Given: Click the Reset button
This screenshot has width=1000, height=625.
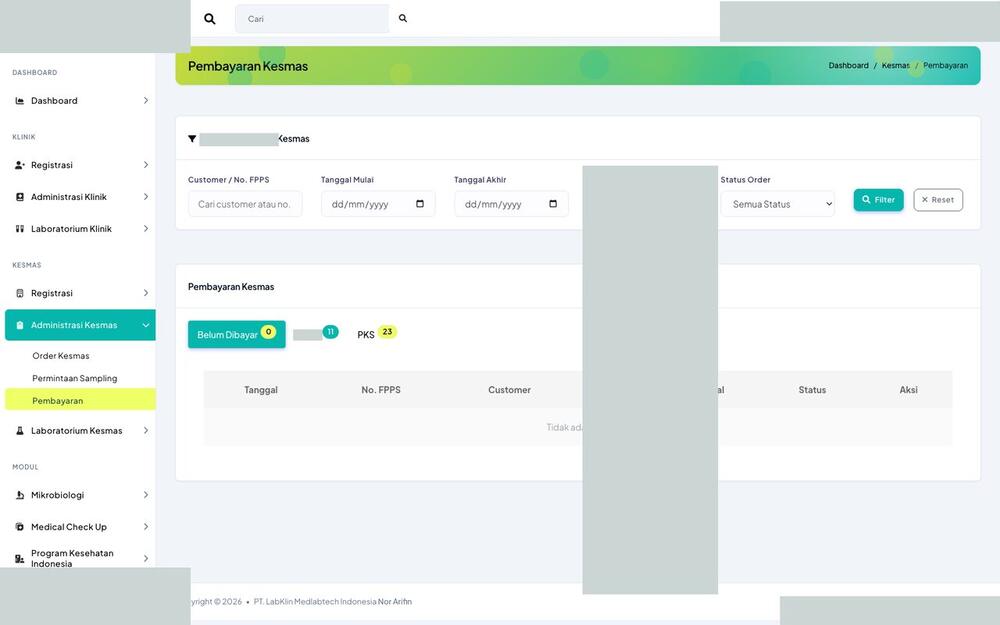Looking at the screenshot, I should 938,200.
